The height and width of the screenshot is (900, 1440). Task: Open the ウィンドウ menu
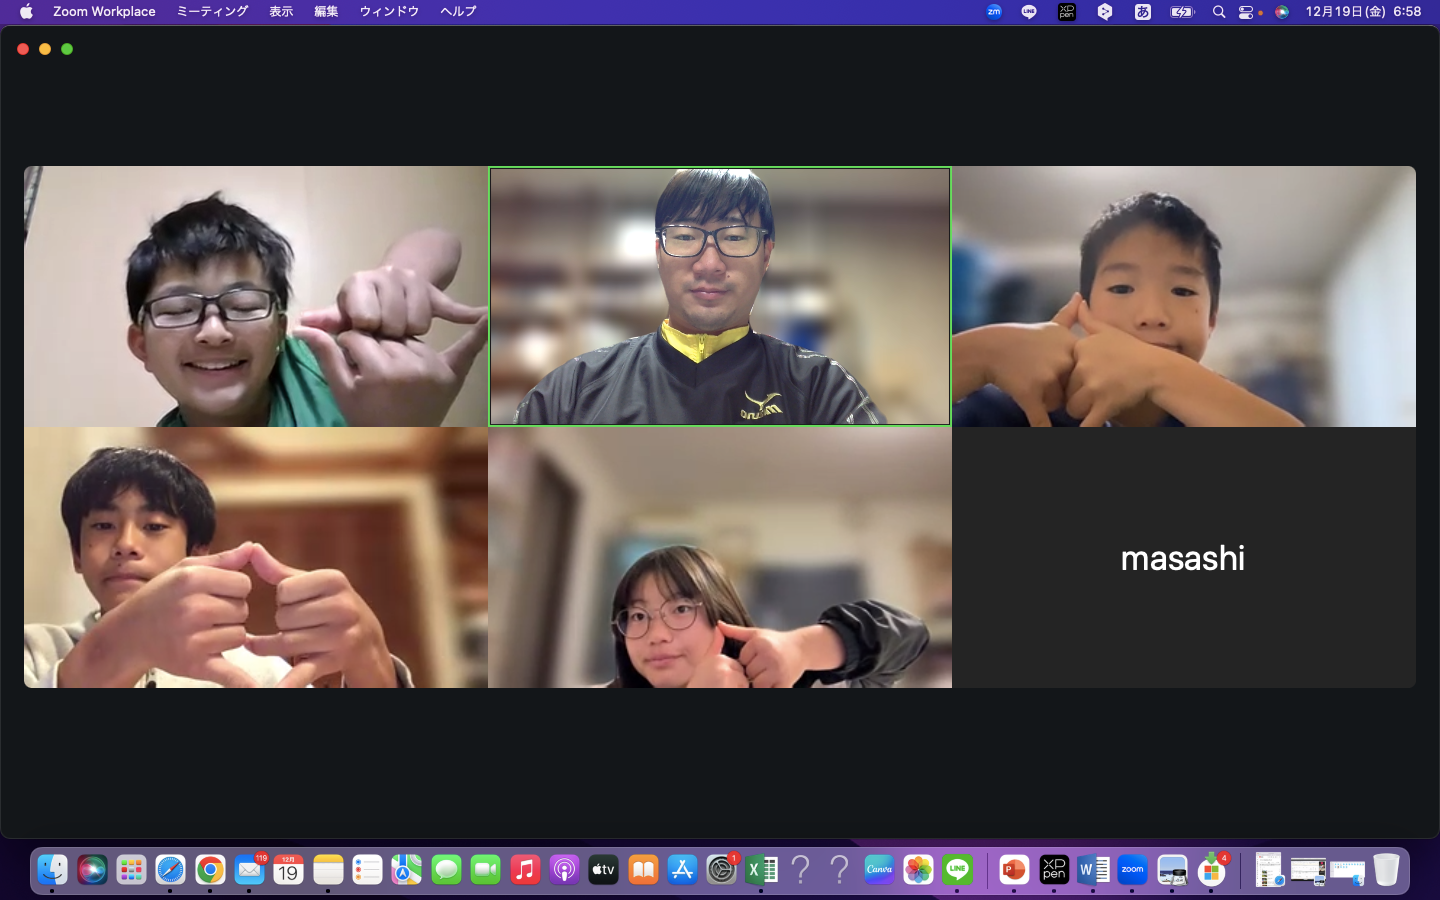tap(389, 12)
